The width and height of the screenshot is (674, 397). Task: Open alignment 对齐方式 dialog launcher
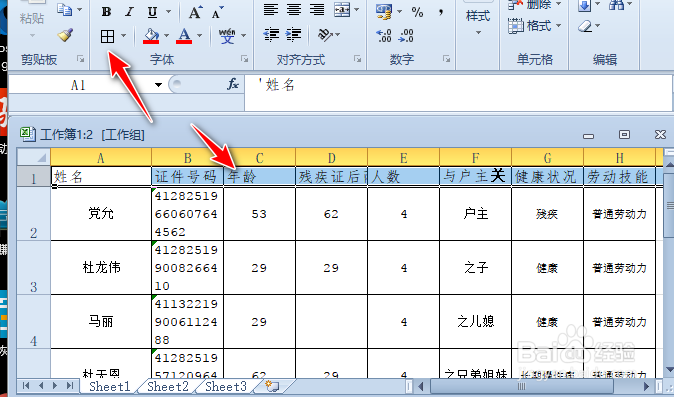(358, 59)
